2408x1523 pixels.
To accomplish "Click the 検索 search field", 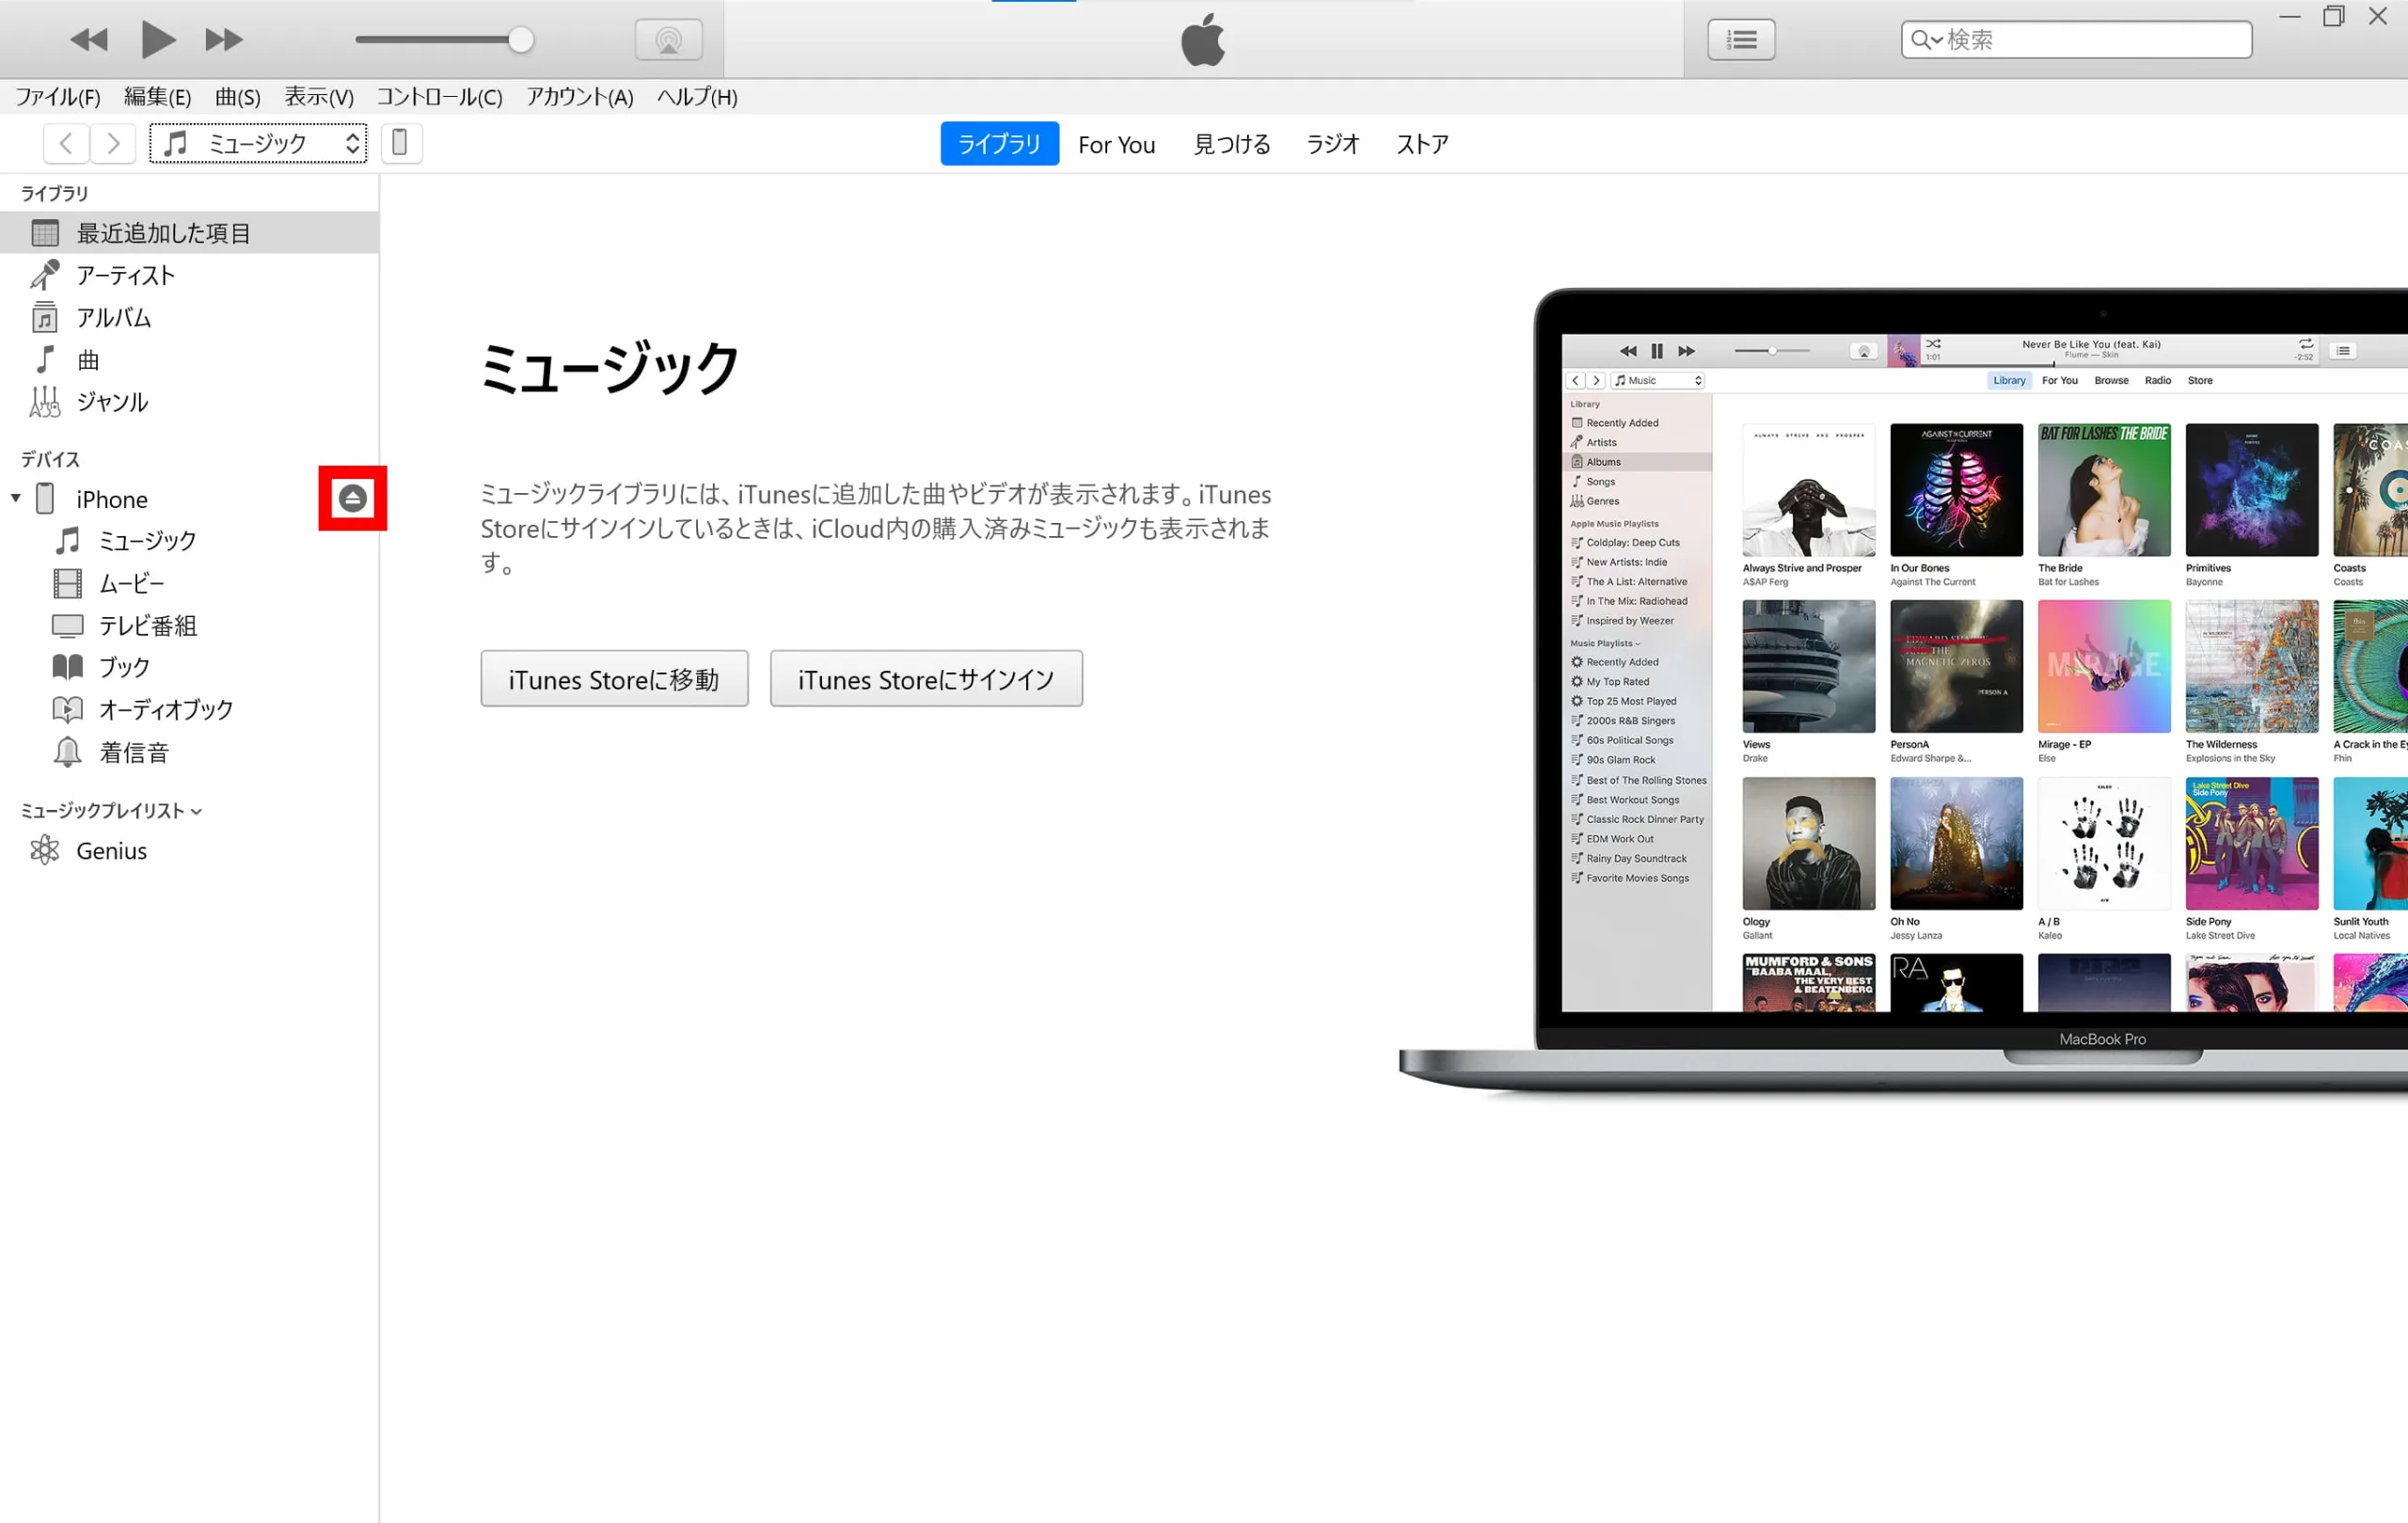I will (x=2077, y=40).
